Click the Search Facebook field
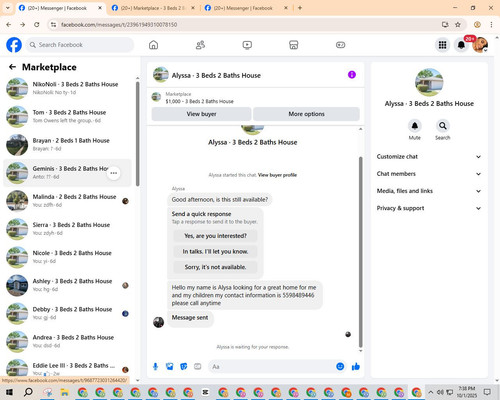 pyautogui.click(x=80, y=45)
